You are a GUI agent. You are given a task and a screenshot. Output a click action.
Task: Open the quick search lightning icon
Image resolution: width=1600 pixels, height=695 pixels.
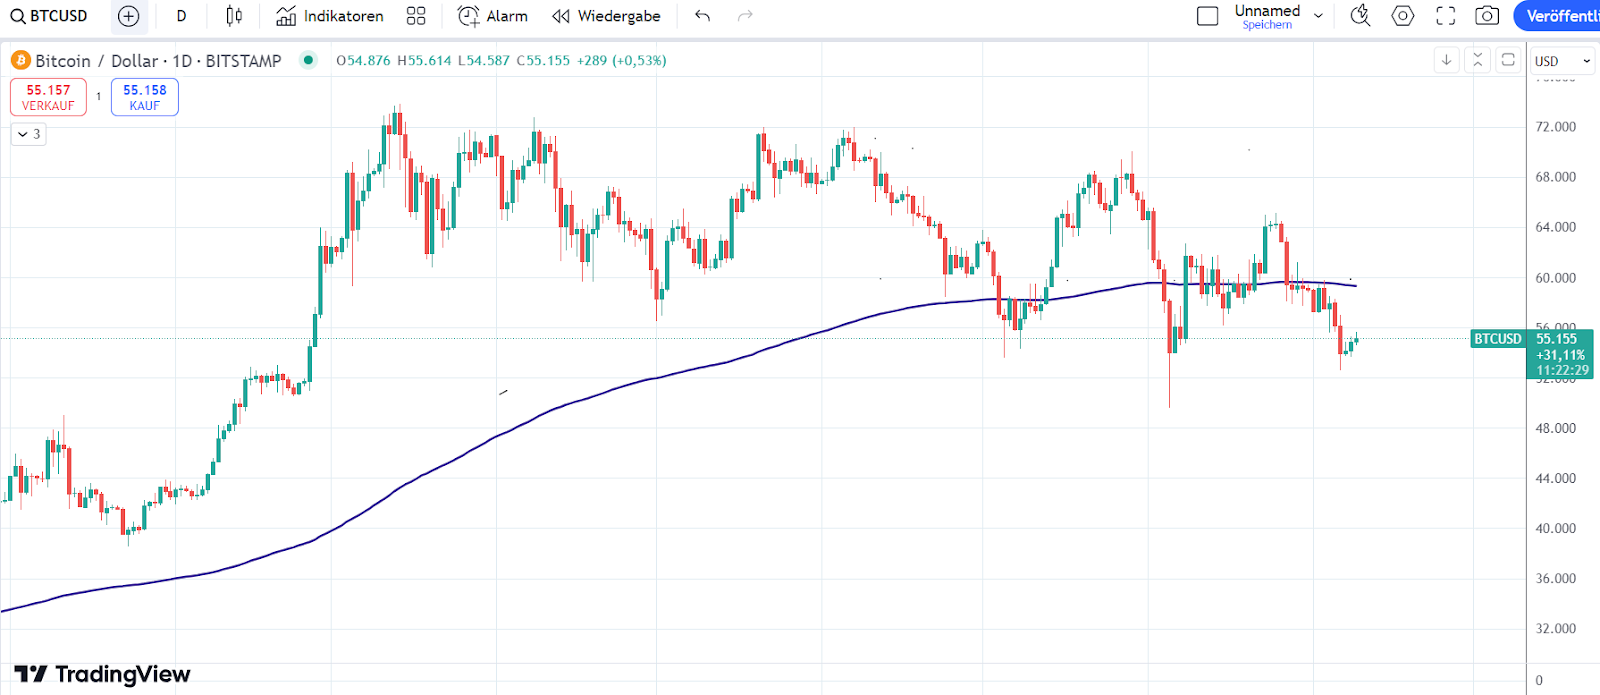[x=1360, y=16]
